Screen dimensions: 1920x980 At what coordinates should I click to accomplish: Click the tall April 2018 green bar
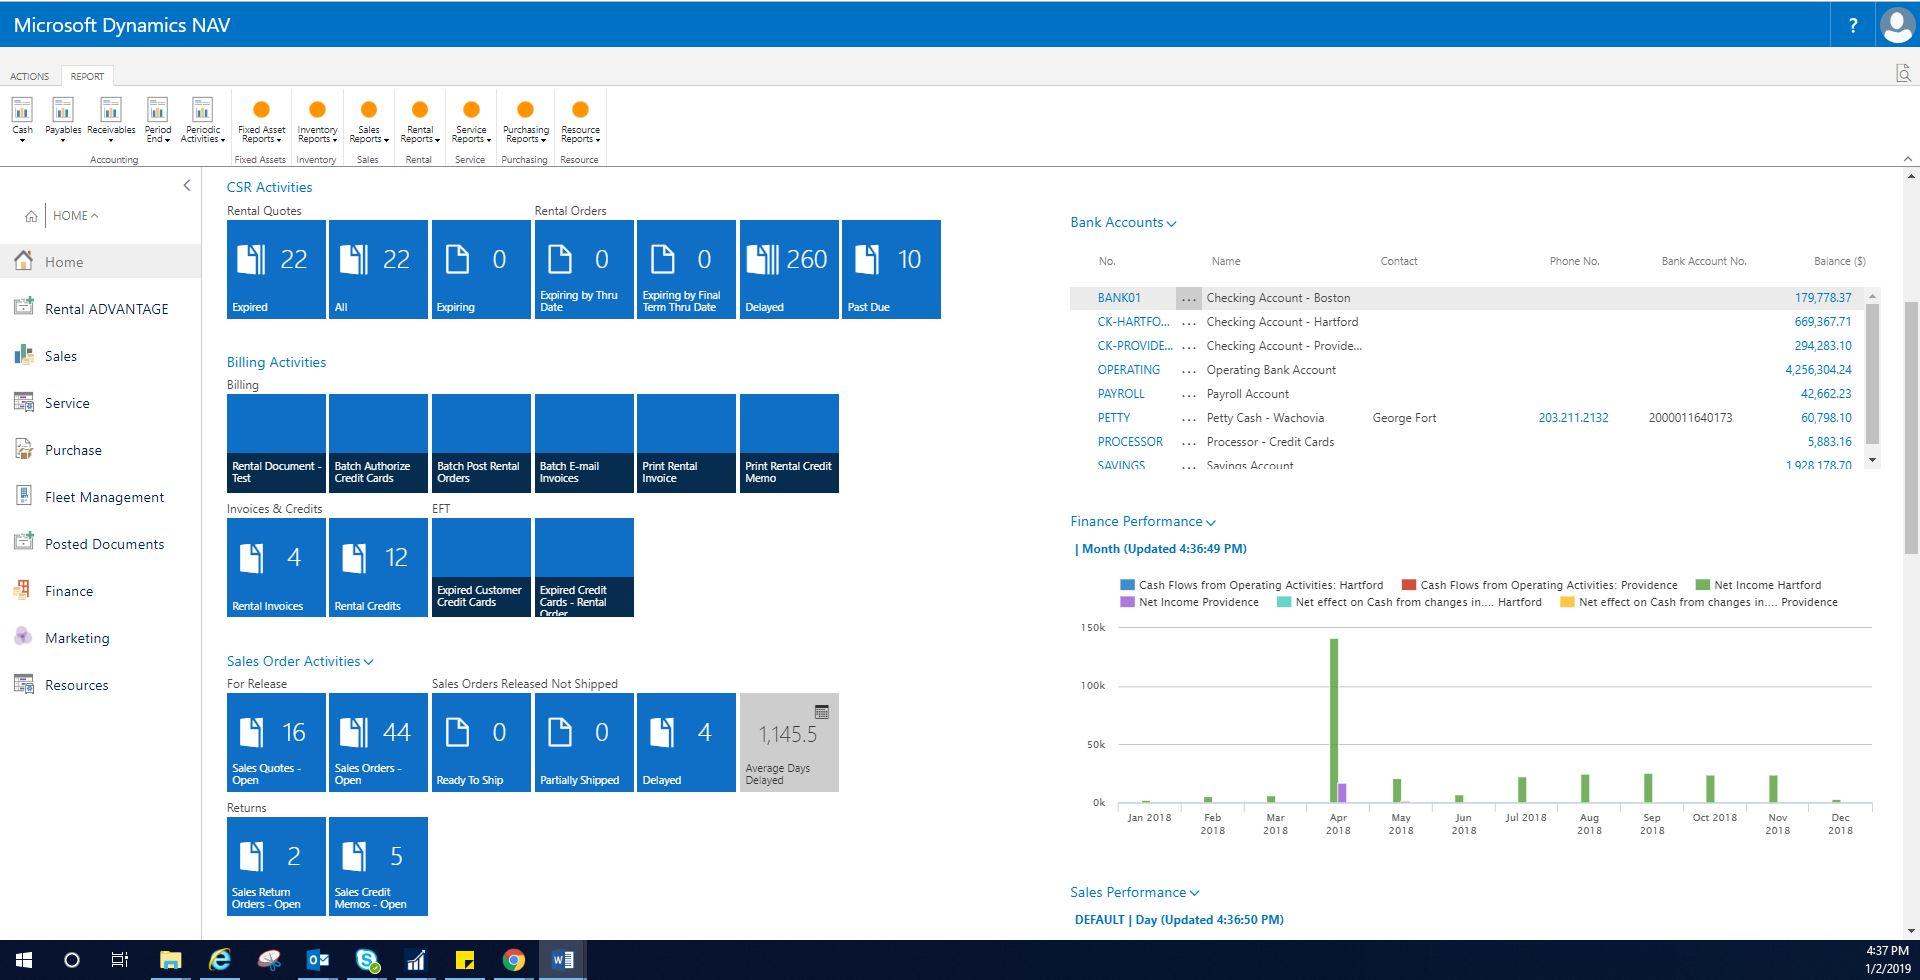(x=1334, y=720)
